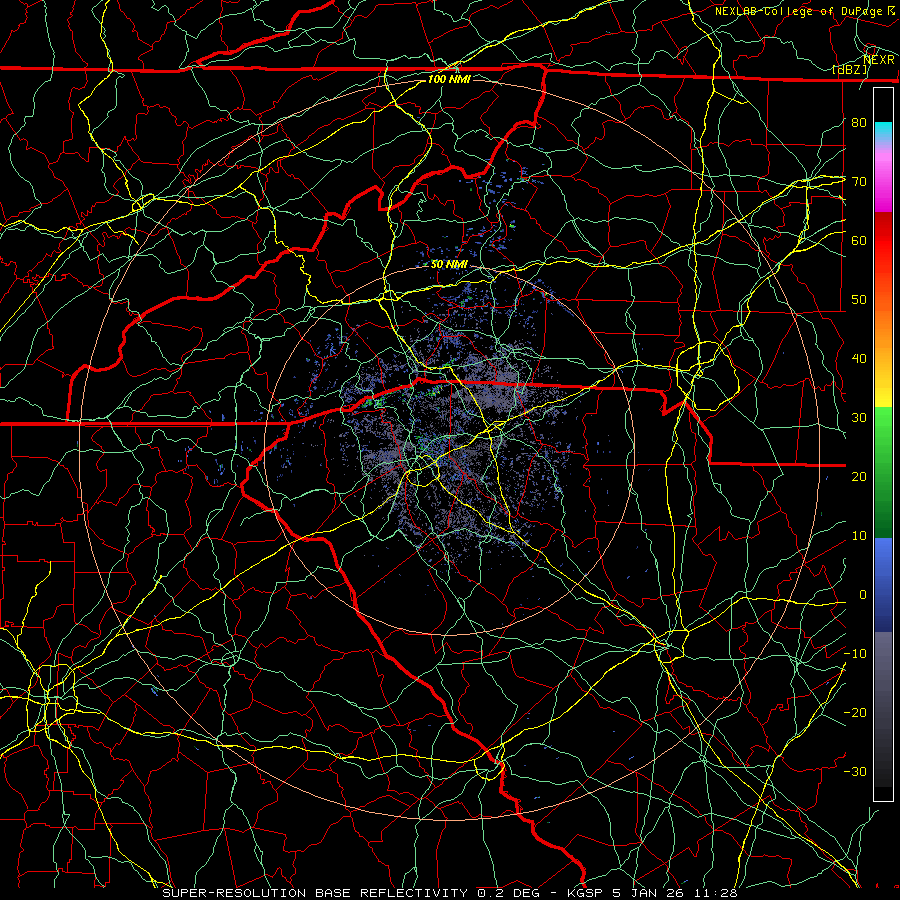The image size is (900, 900).
Task: Click the 100 NMI range ring label
Action: click(449, 79)
